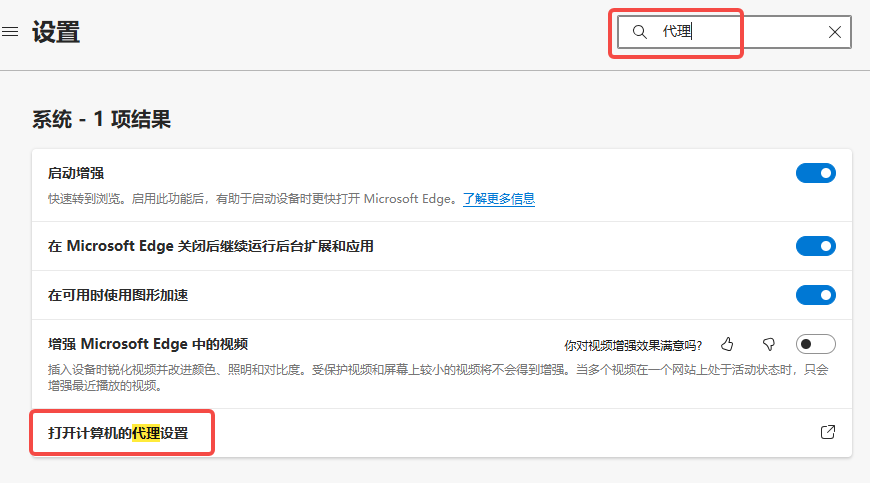The width and height of the screenshot is (870, 483).
Task: Turn off the 启动增强 toggle
Action: point(816,173)
